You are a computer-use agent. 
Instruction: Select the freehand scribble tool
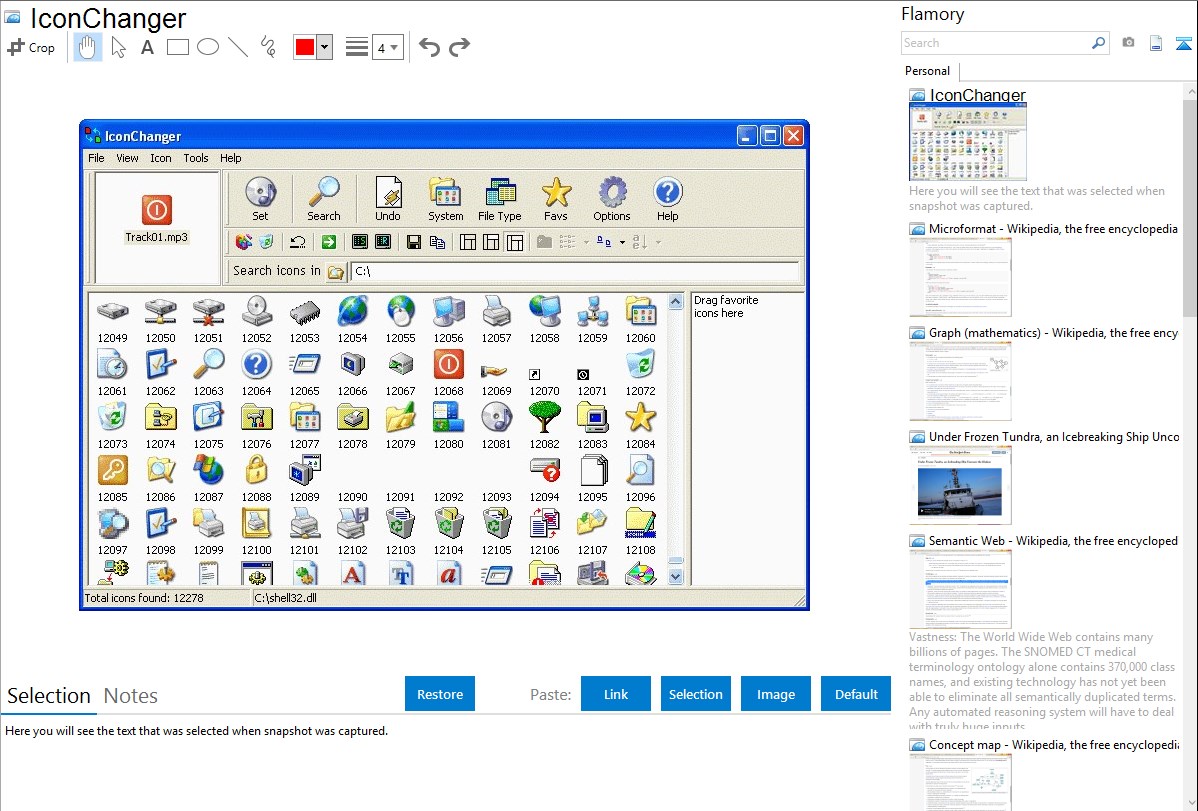(268, 47)
